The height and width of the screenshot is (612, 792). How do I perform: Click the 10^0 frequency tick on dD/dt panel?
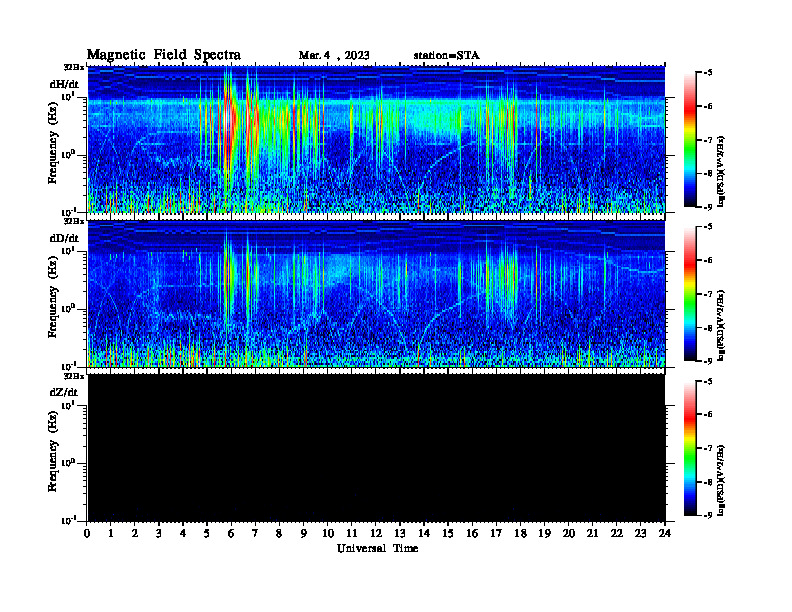click(68, 308)
